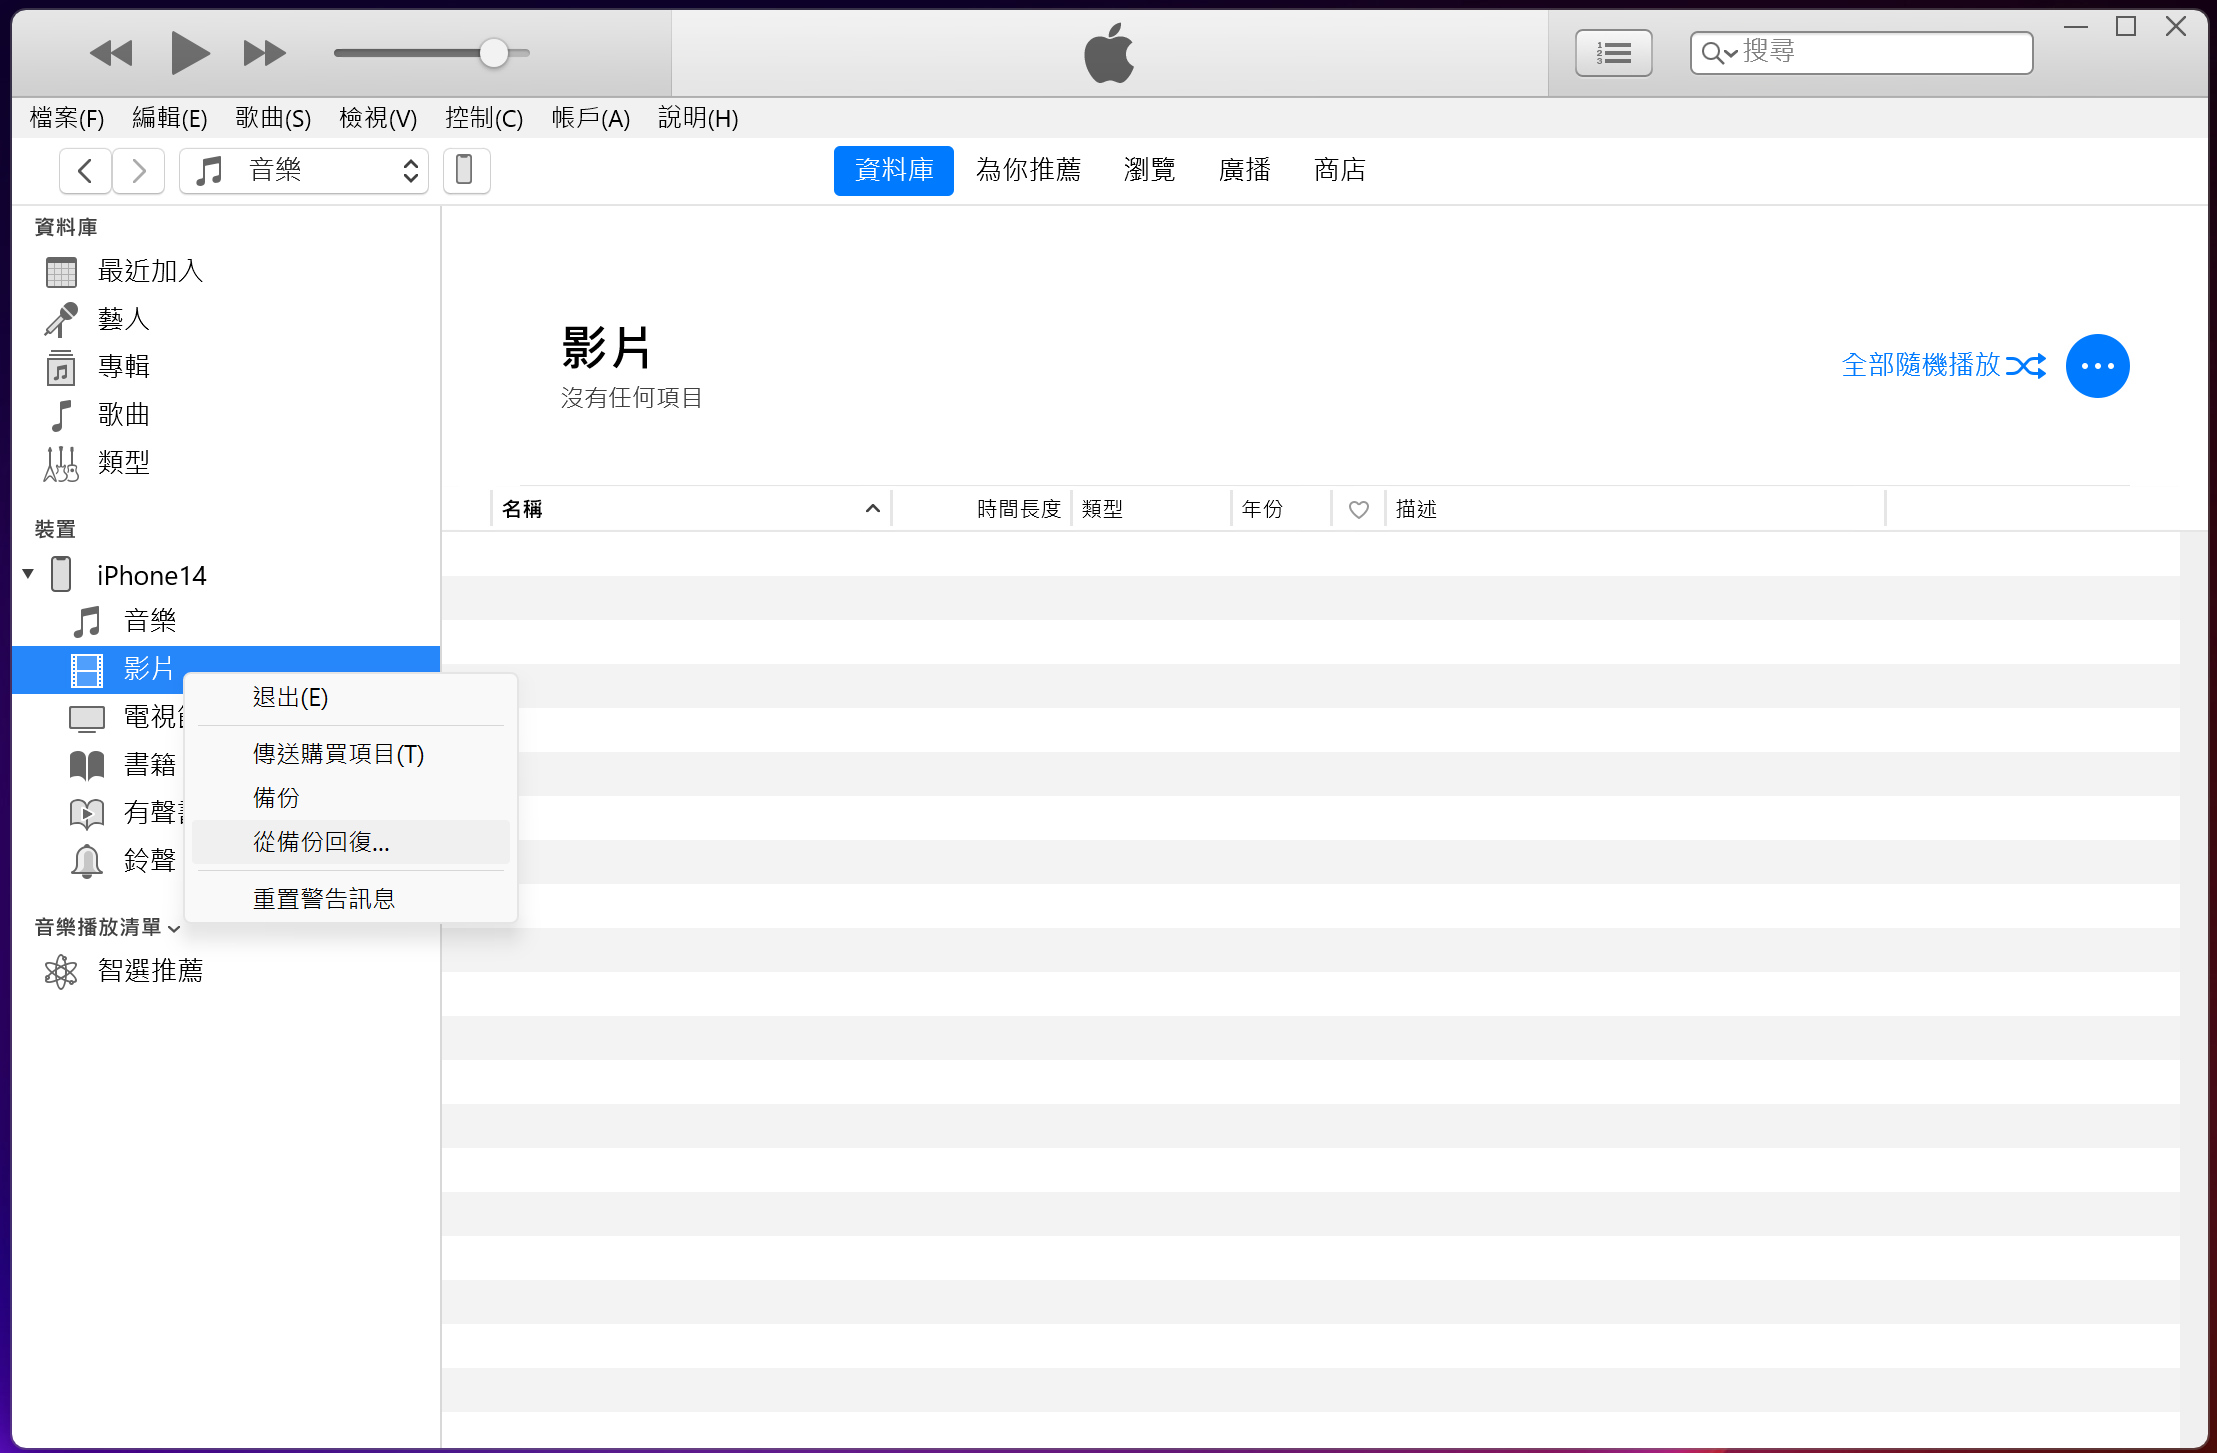The height and width of the screenshot is (1453, 2217).
Task: Open the blue more options ellipsis button
Action: click(2097, 366)
